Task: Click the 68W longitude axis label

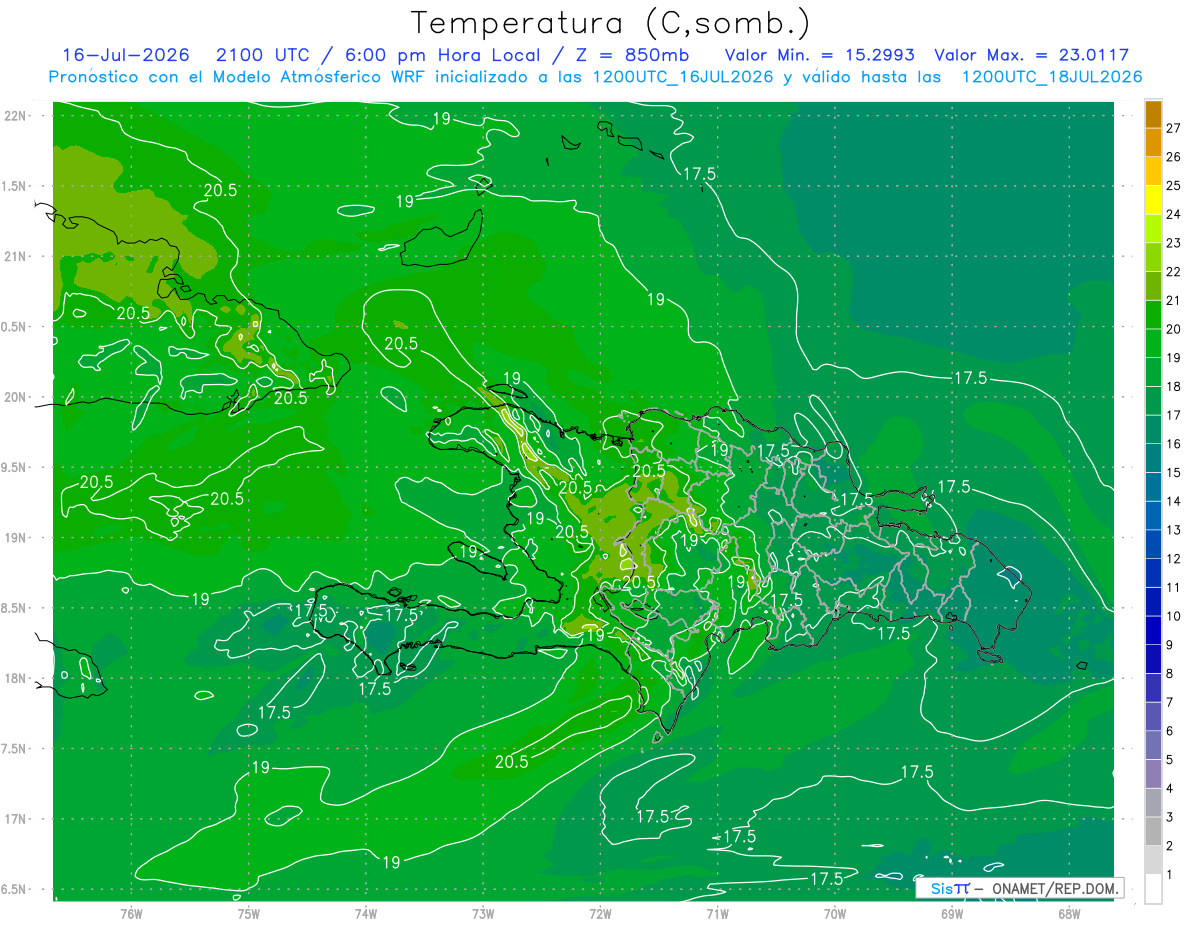Action: [1069, 913]
